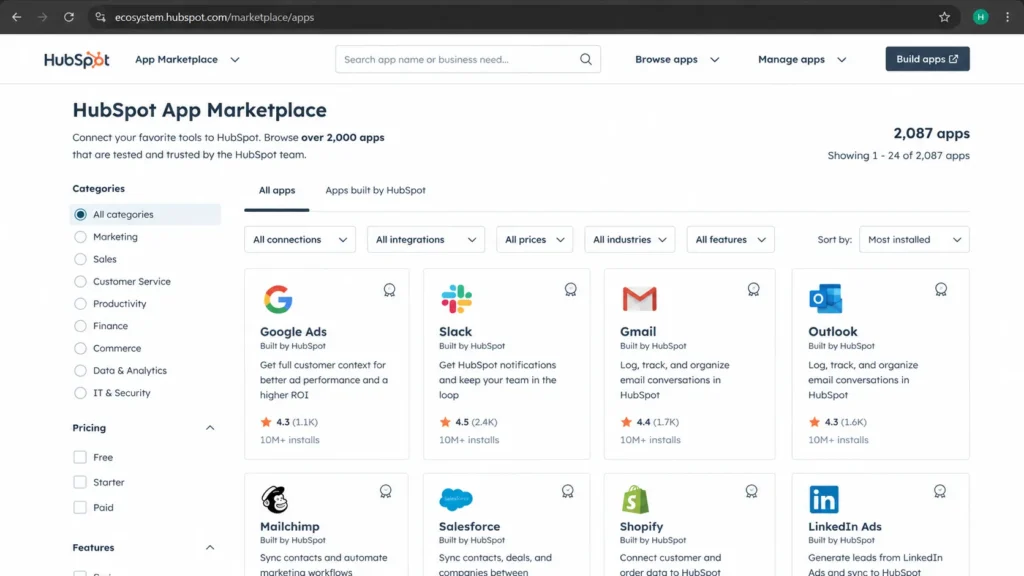Reload the page
The height and width of the screenshot is (576, 1024).
point(69,17)
